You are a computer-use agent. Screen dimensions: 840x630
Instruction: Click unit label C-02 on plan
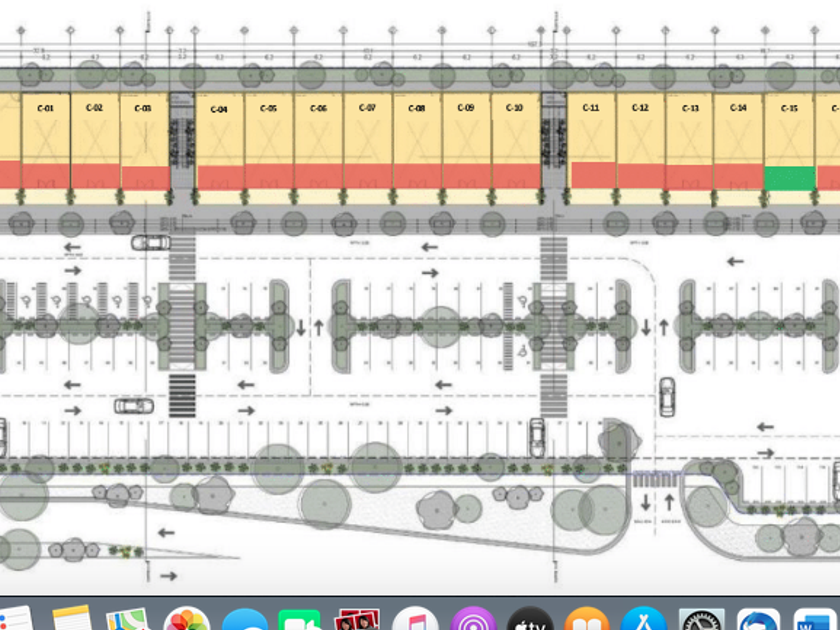click(x=94, y=108)
